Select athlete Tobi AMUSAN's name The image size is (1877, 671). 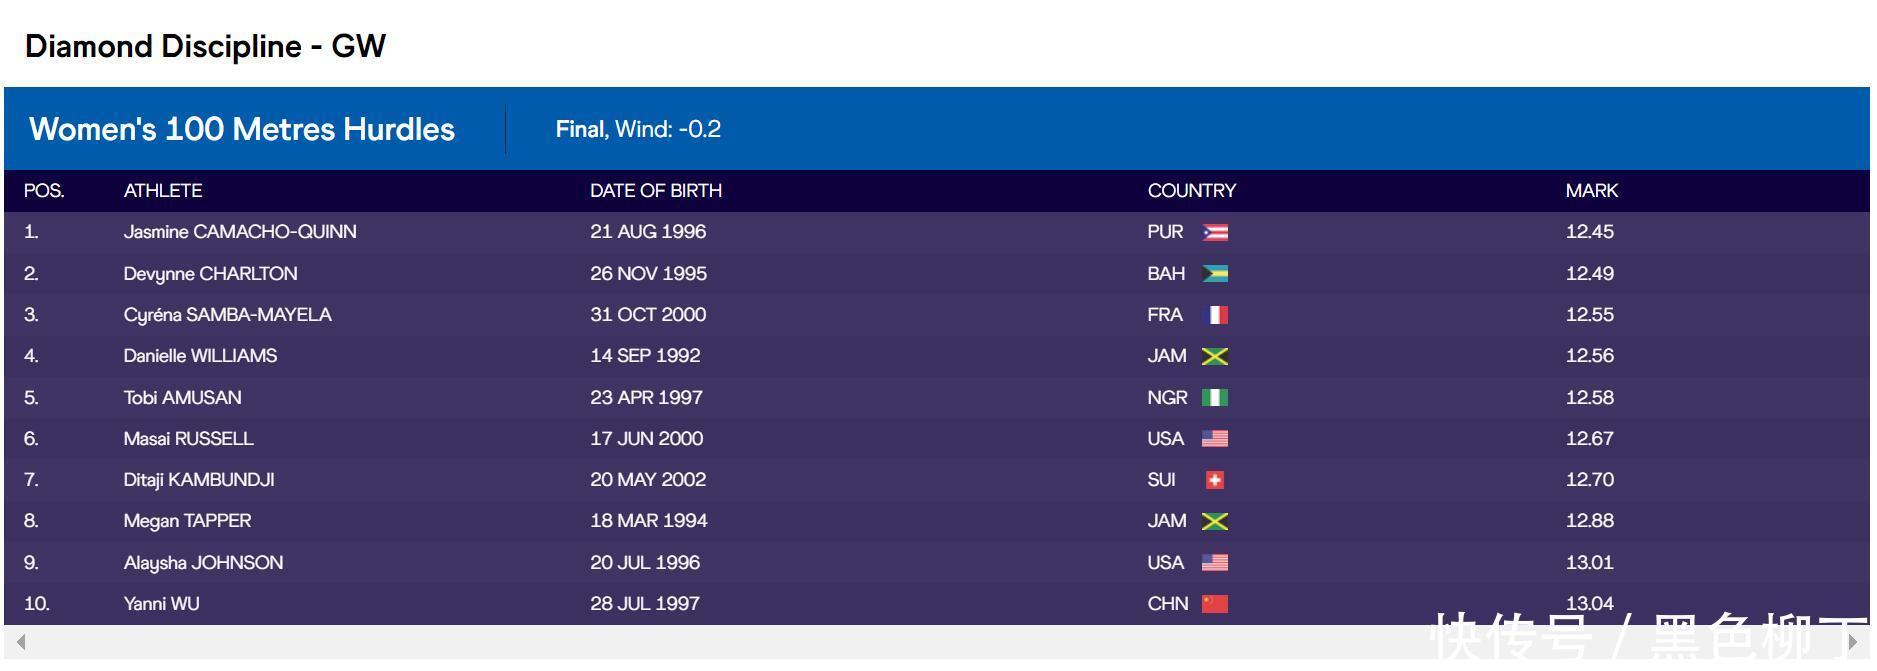(182, 398)
